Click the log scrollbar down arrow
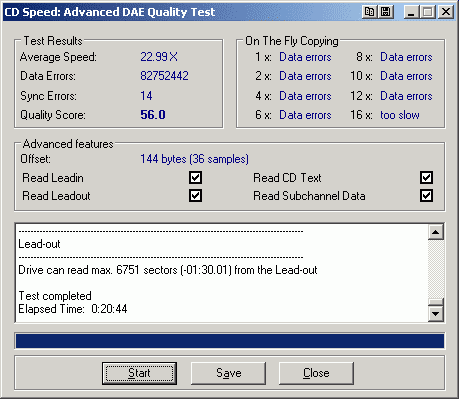Viewport: 459px width, 399px height. click(436, 314)
